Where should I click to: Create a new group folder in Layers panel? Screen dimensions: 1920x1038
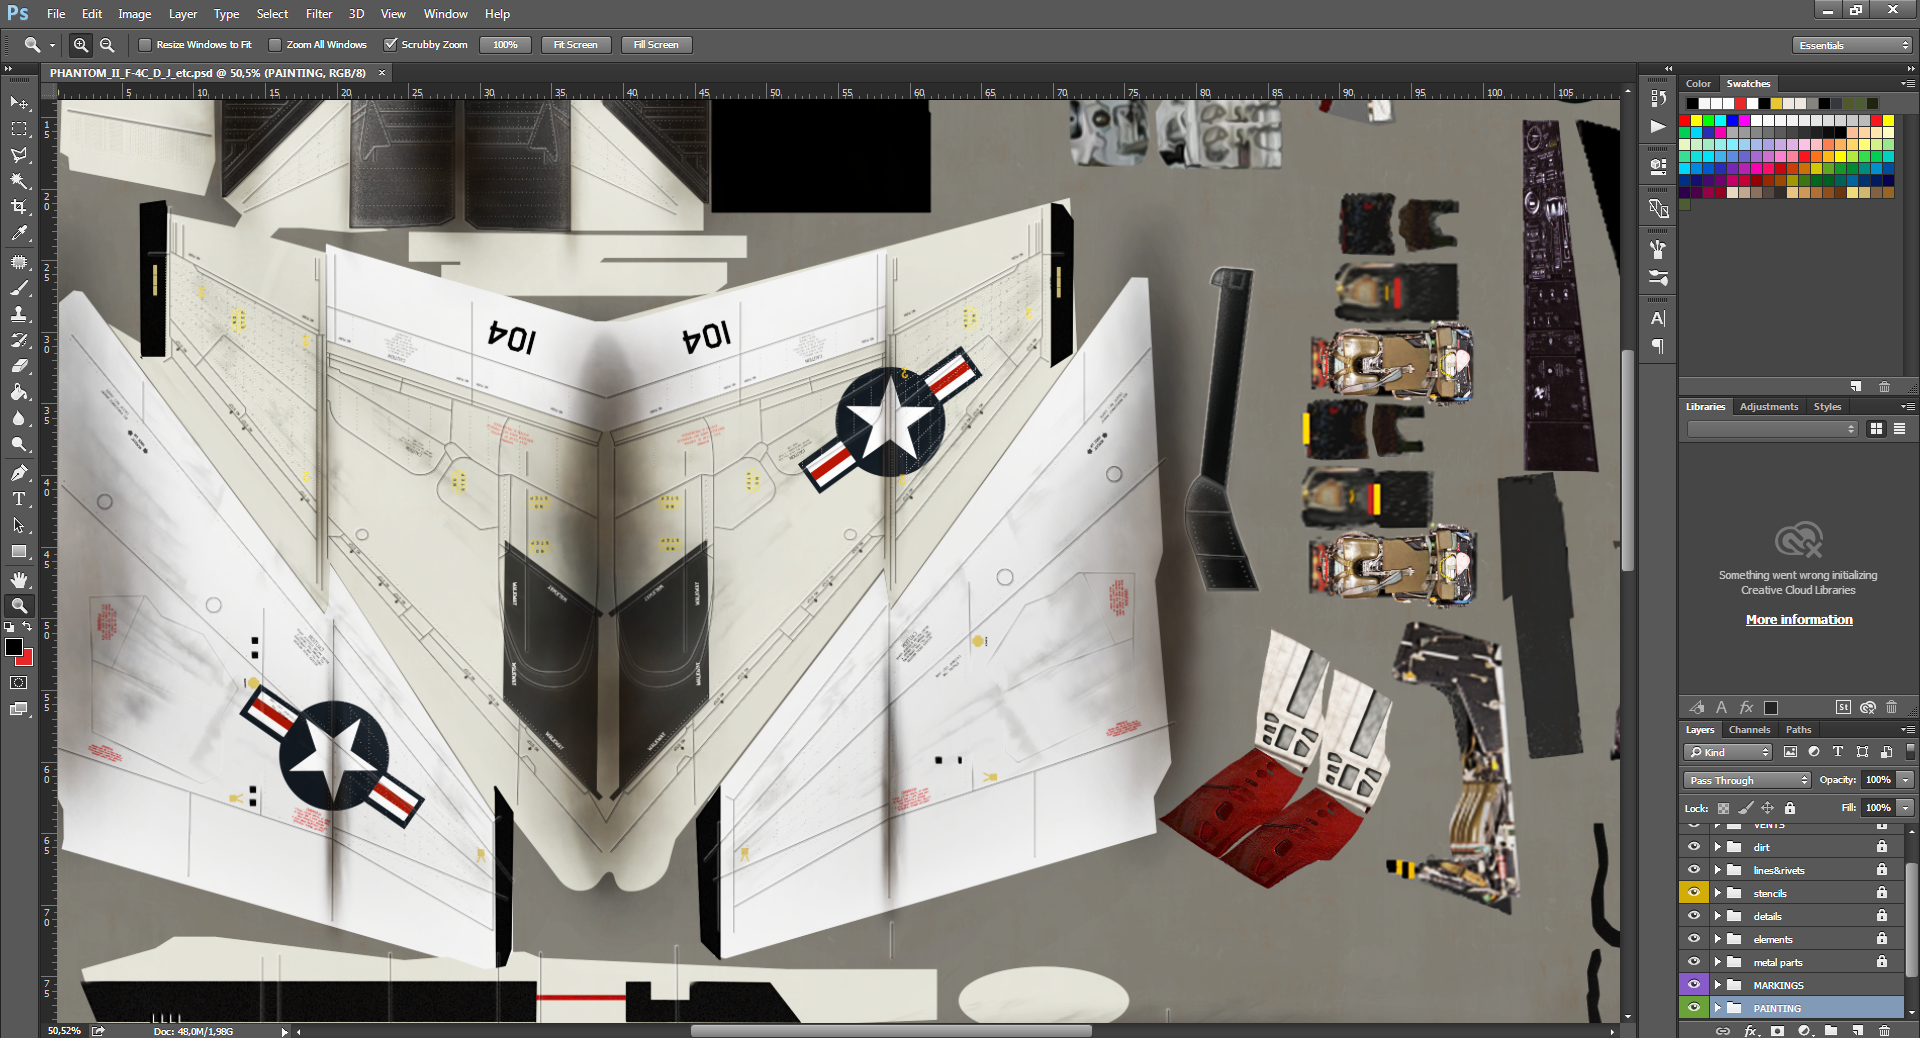1830,1030
